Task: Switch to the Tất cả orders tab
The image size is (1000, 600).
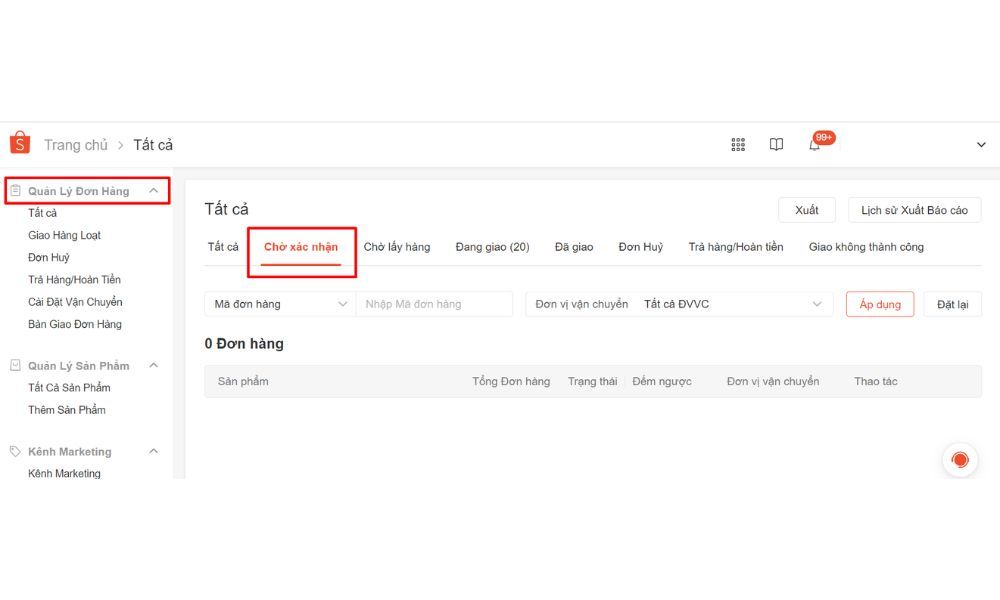Action: point(223,247)
